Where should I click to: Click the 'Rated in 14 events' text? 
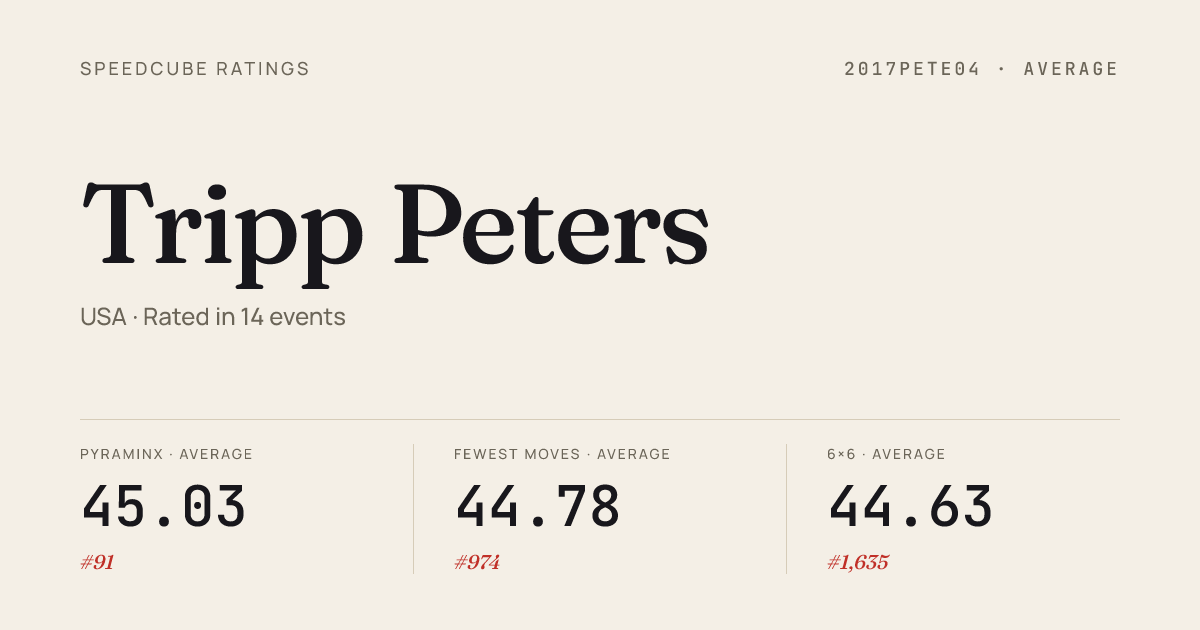tap(244, 317)
